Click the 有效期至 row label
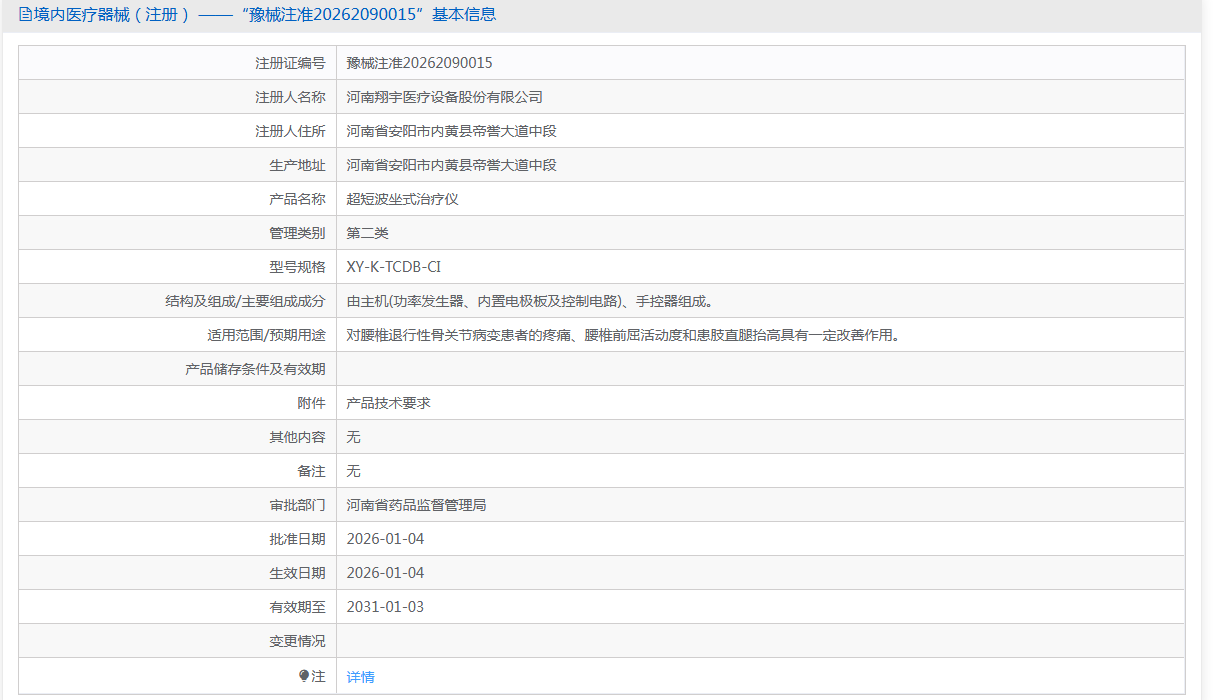This screenshot has height=700, width=1215. tap(297, 607)
